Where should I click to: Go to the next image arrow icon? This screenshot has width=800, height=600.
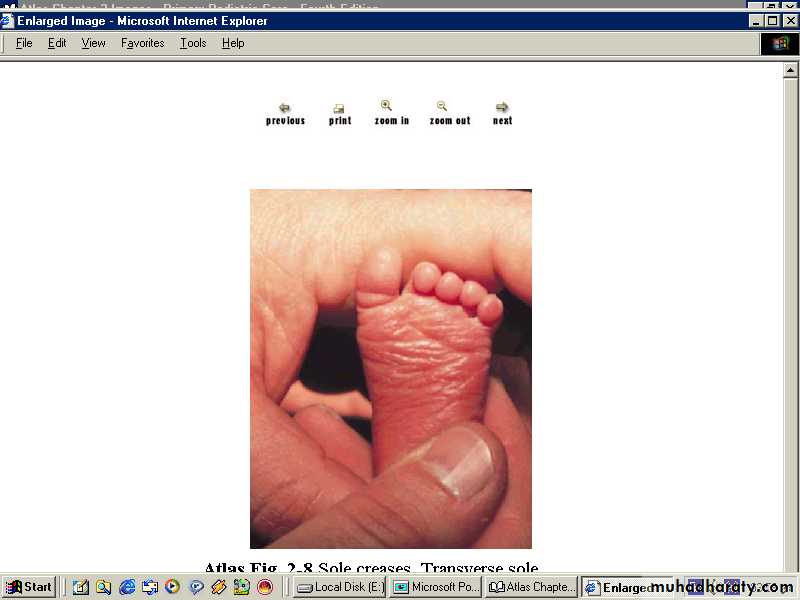pos(502,108)
